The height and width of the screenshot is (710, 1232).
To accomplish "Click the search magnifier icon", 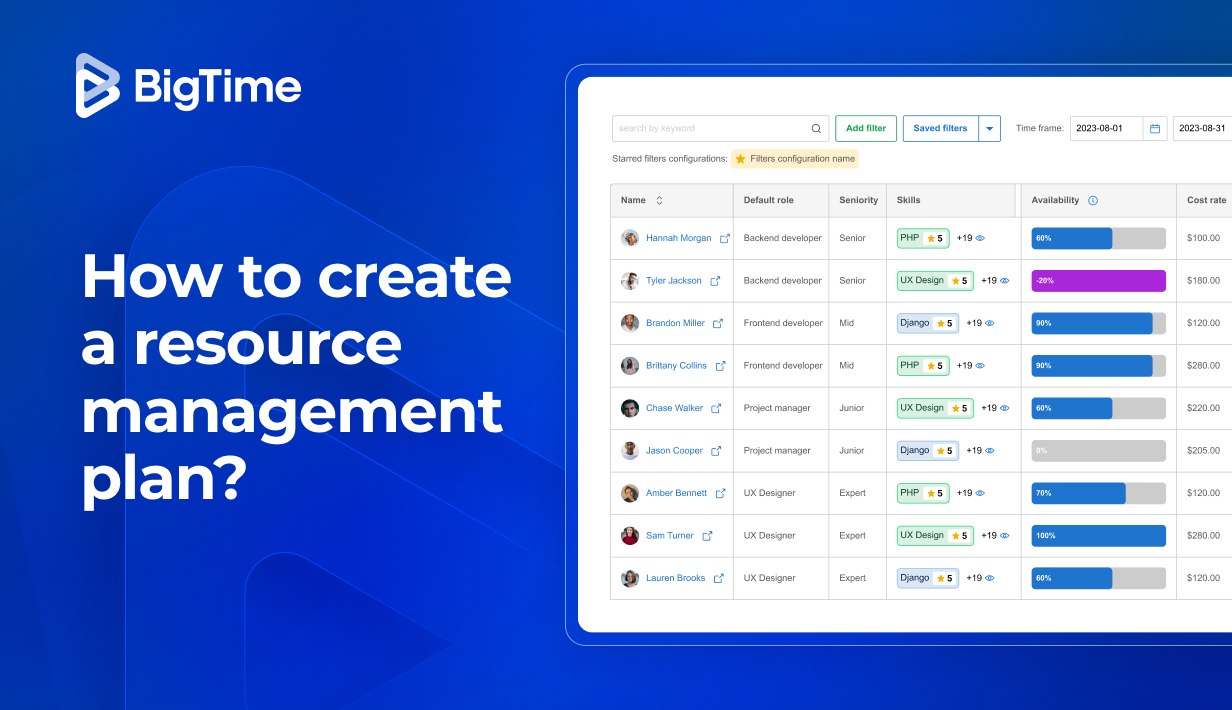I will pyautogui.click(x=816, y=129).
